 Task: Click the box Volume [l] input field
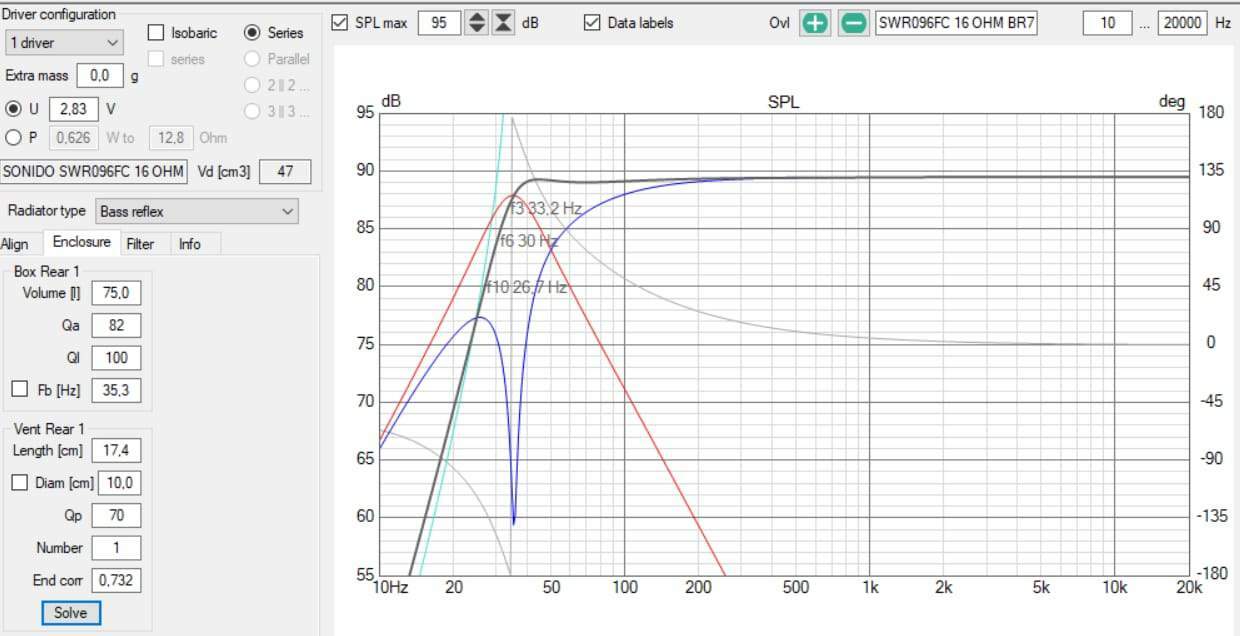pyautogui.click(x=116, y=293)
